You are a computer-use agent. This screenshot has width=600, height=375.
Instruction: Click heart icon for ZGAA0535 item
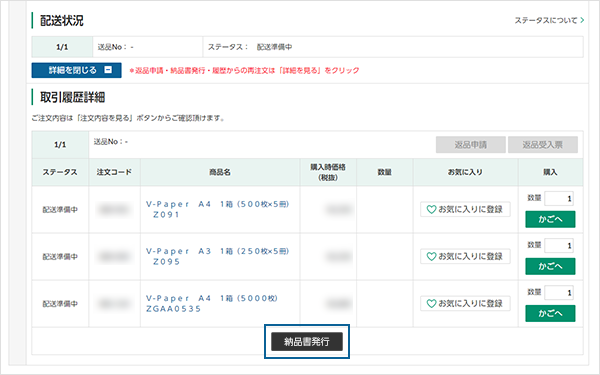click(431, 304)
